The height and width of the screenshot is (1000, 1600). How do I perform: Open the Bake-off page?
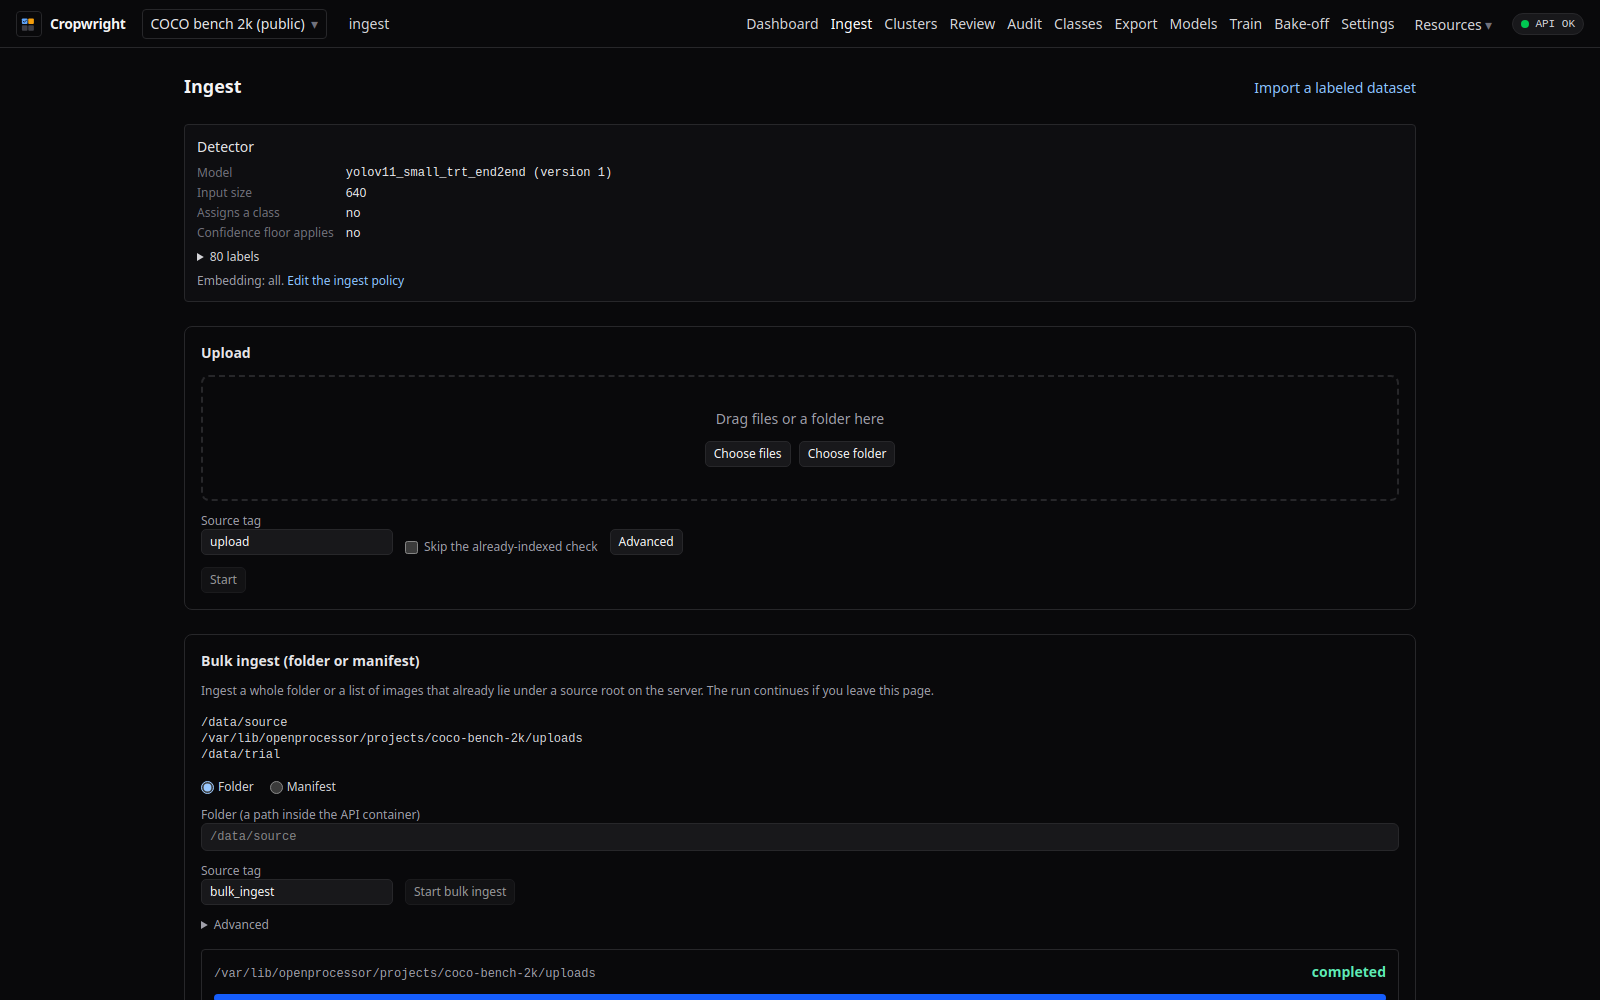(x=1301, y=24)
